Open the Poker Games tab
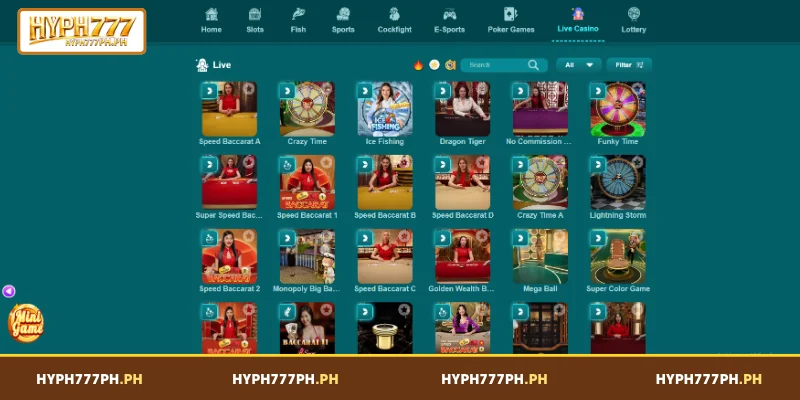Image resolution: width=800 pixels, height=400 pixels. pos(511,20)
